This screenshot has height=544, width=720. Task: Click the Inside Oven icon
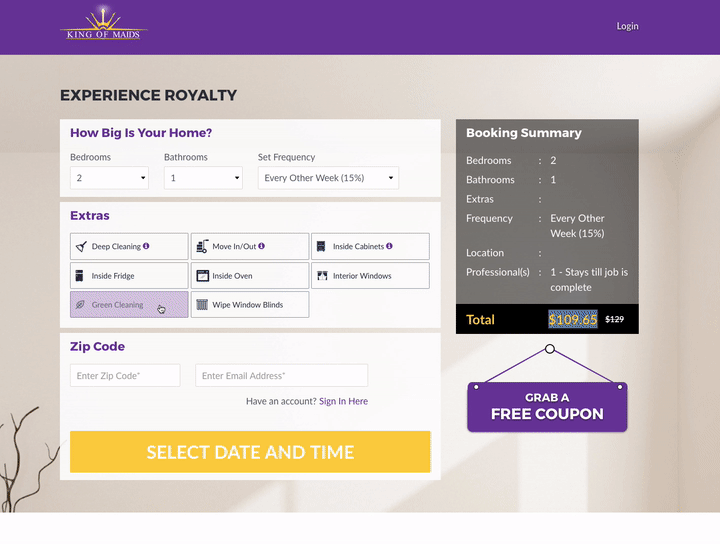tap(202, 275)
